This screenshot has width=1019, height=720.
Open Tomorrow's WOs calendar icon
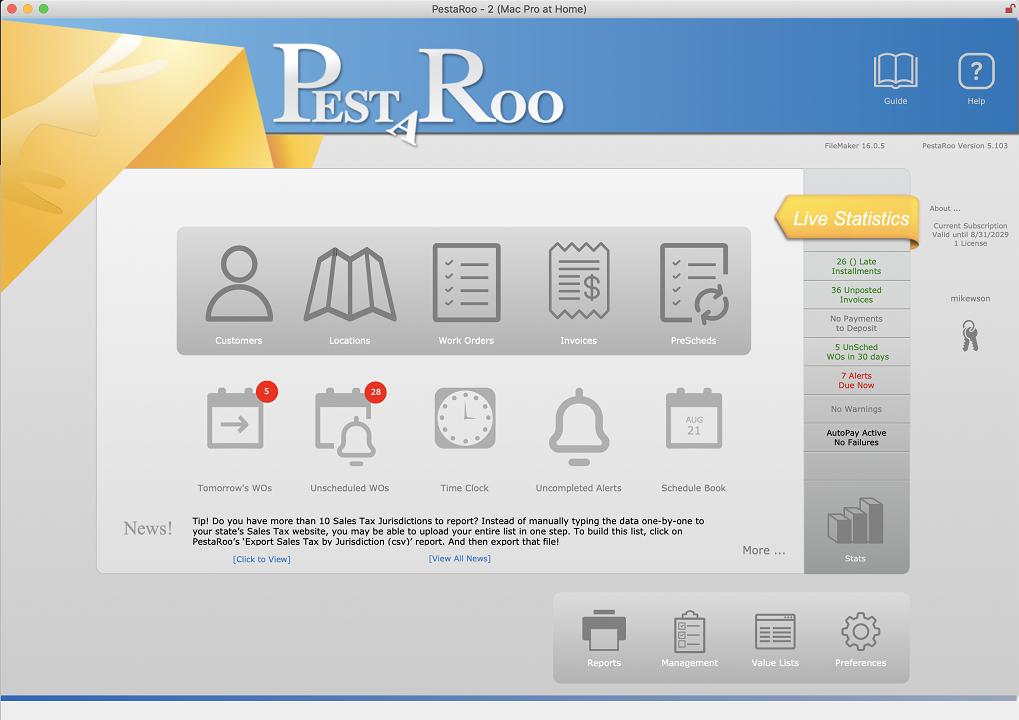[x=235, y=419]
